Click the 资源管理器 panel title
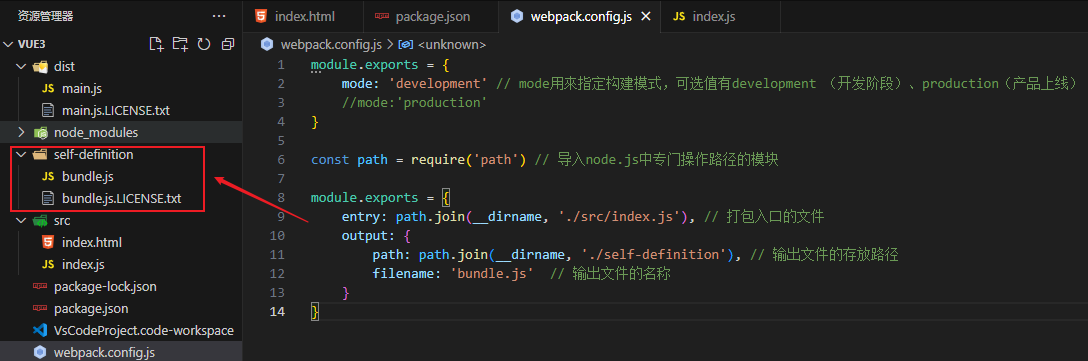 point(45,16)
